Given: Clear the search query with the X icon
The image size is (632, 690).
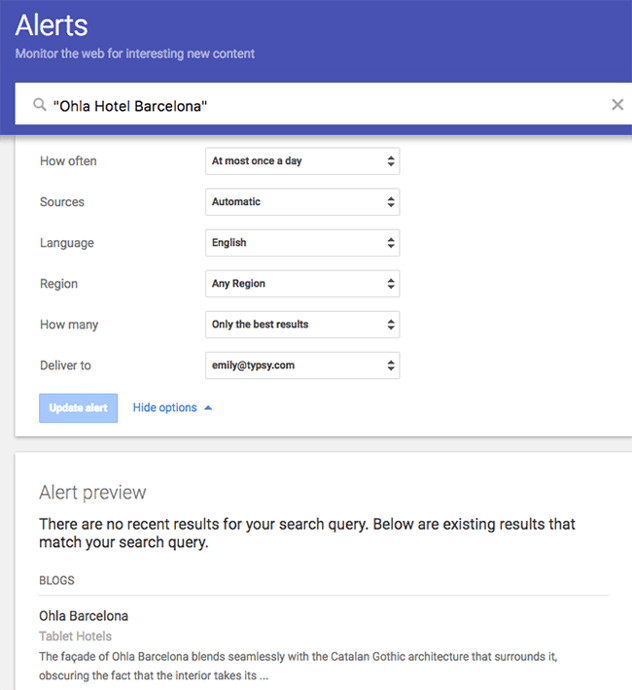Looking at the screenshot, I should 617,104.
